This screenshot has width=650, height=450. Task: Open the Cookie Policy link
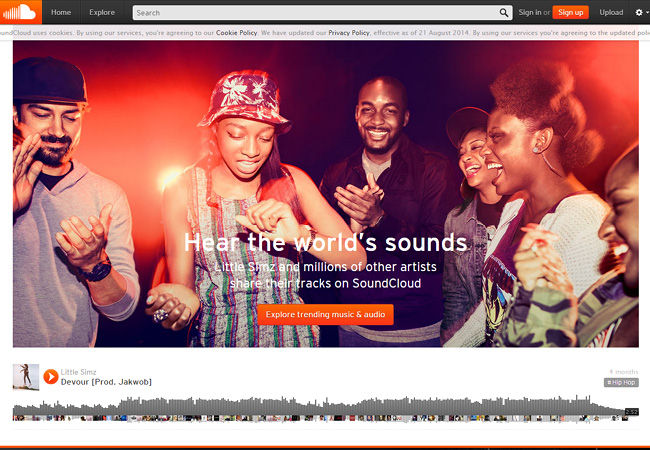click(x=236, y=32)
